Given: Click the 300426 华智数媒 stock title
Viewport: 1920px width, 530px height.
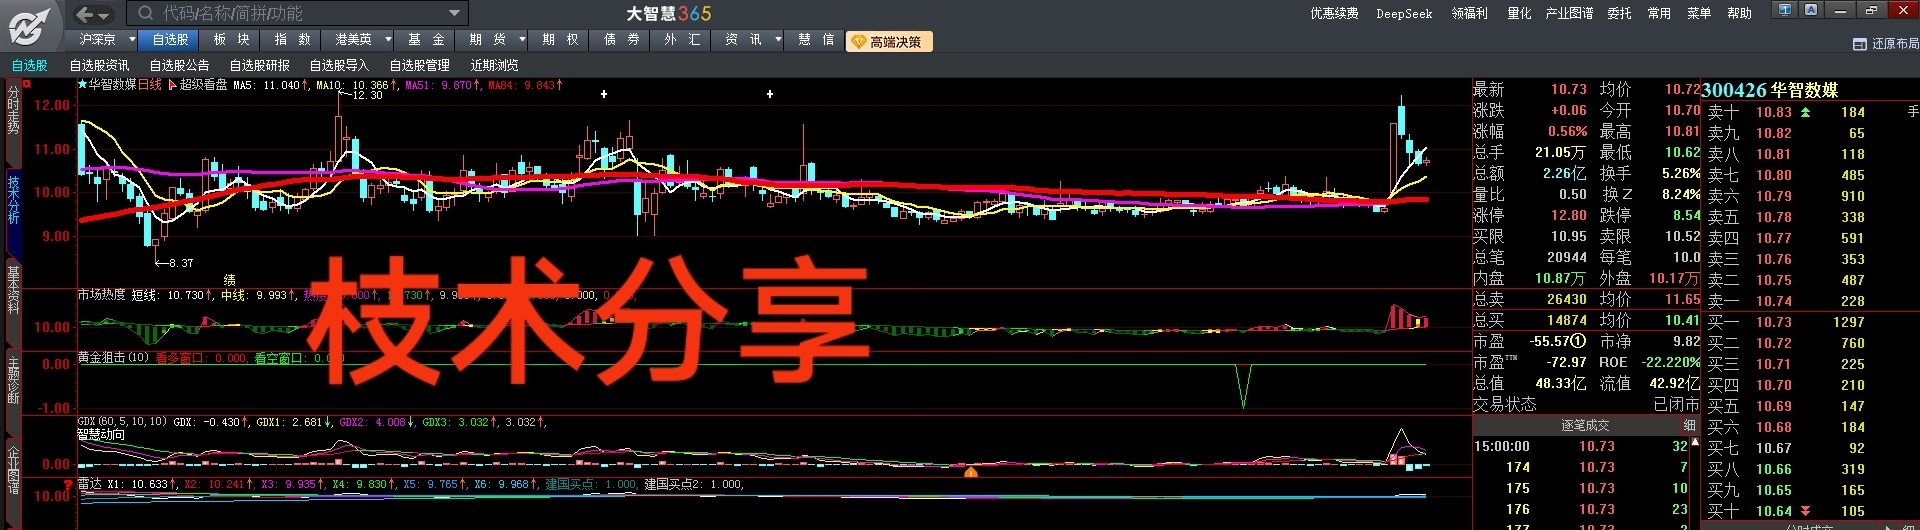Looking at the screenshot, I should pos(1769,90).
